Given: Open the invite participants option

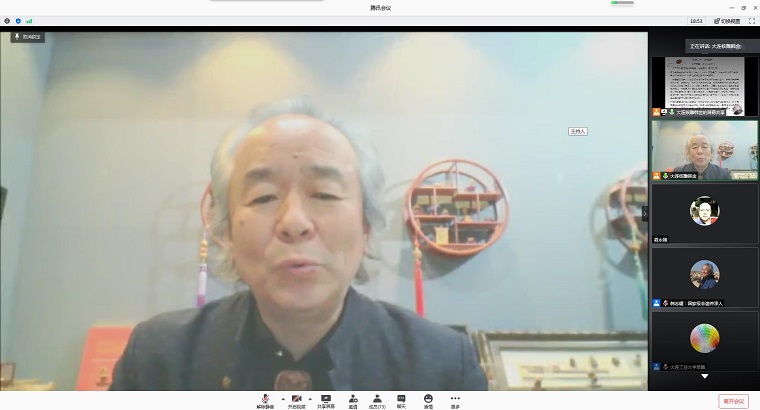Looking at the screenshot, I should (353, 399).
